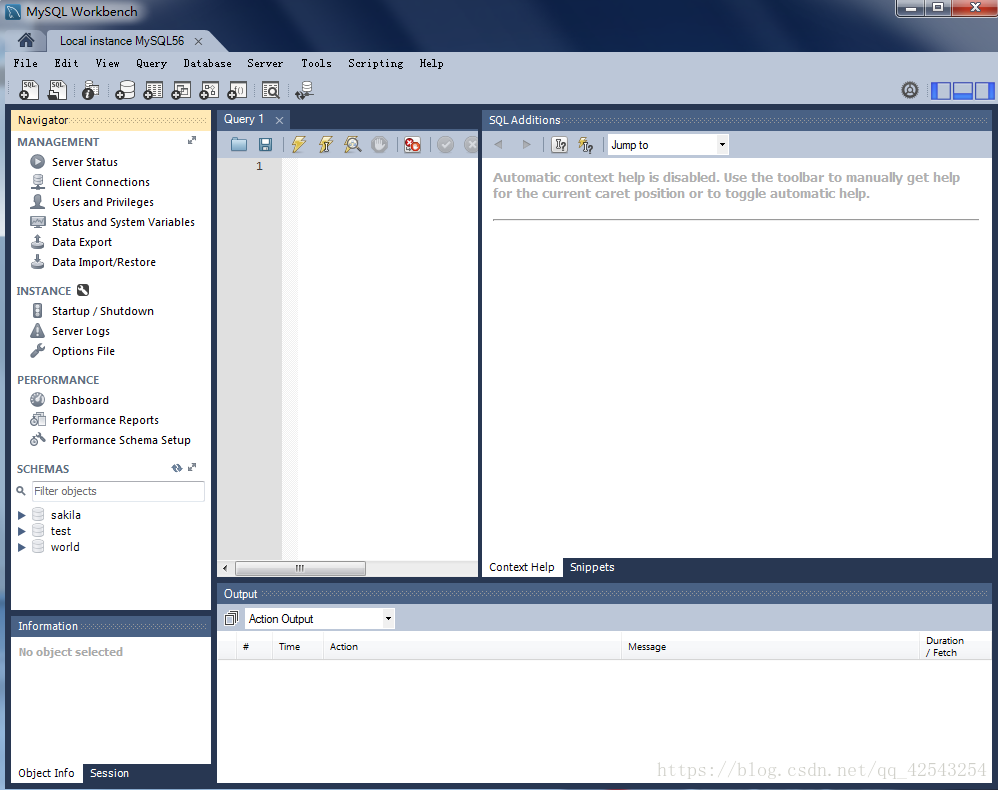Open an SQL script file from toolbar
Image resolution: width=998 pixels, height=790 pixels.
(57, 90)
